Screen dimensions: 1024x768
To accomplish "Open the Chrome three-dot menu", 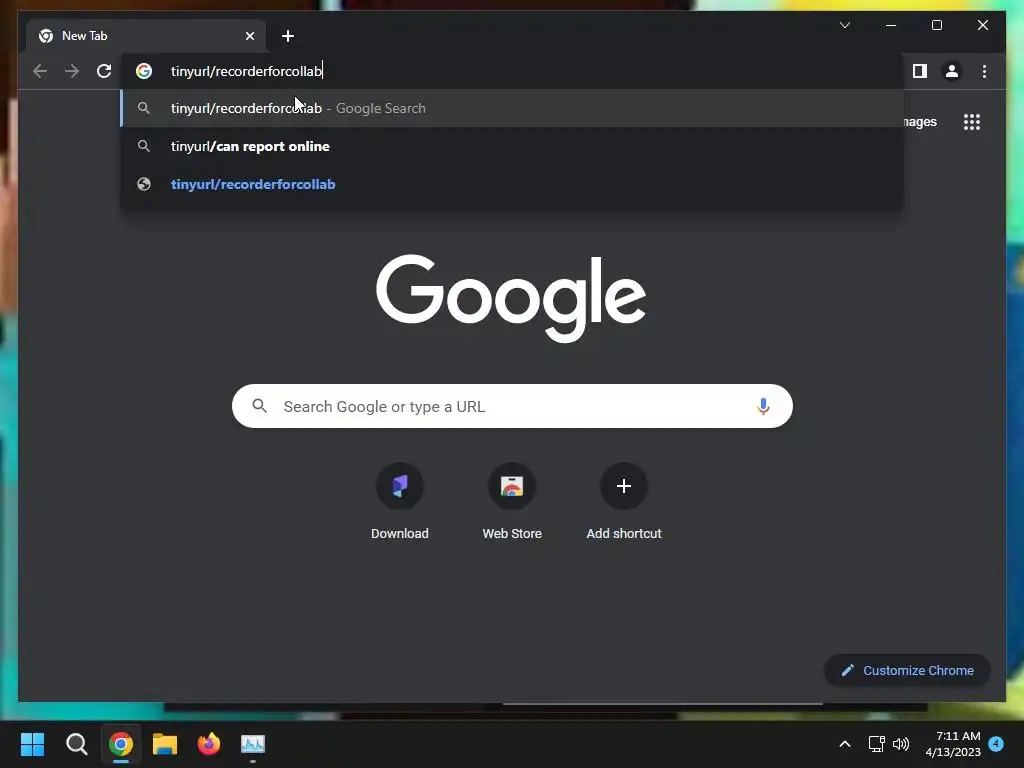I will (x=984, y=71).
